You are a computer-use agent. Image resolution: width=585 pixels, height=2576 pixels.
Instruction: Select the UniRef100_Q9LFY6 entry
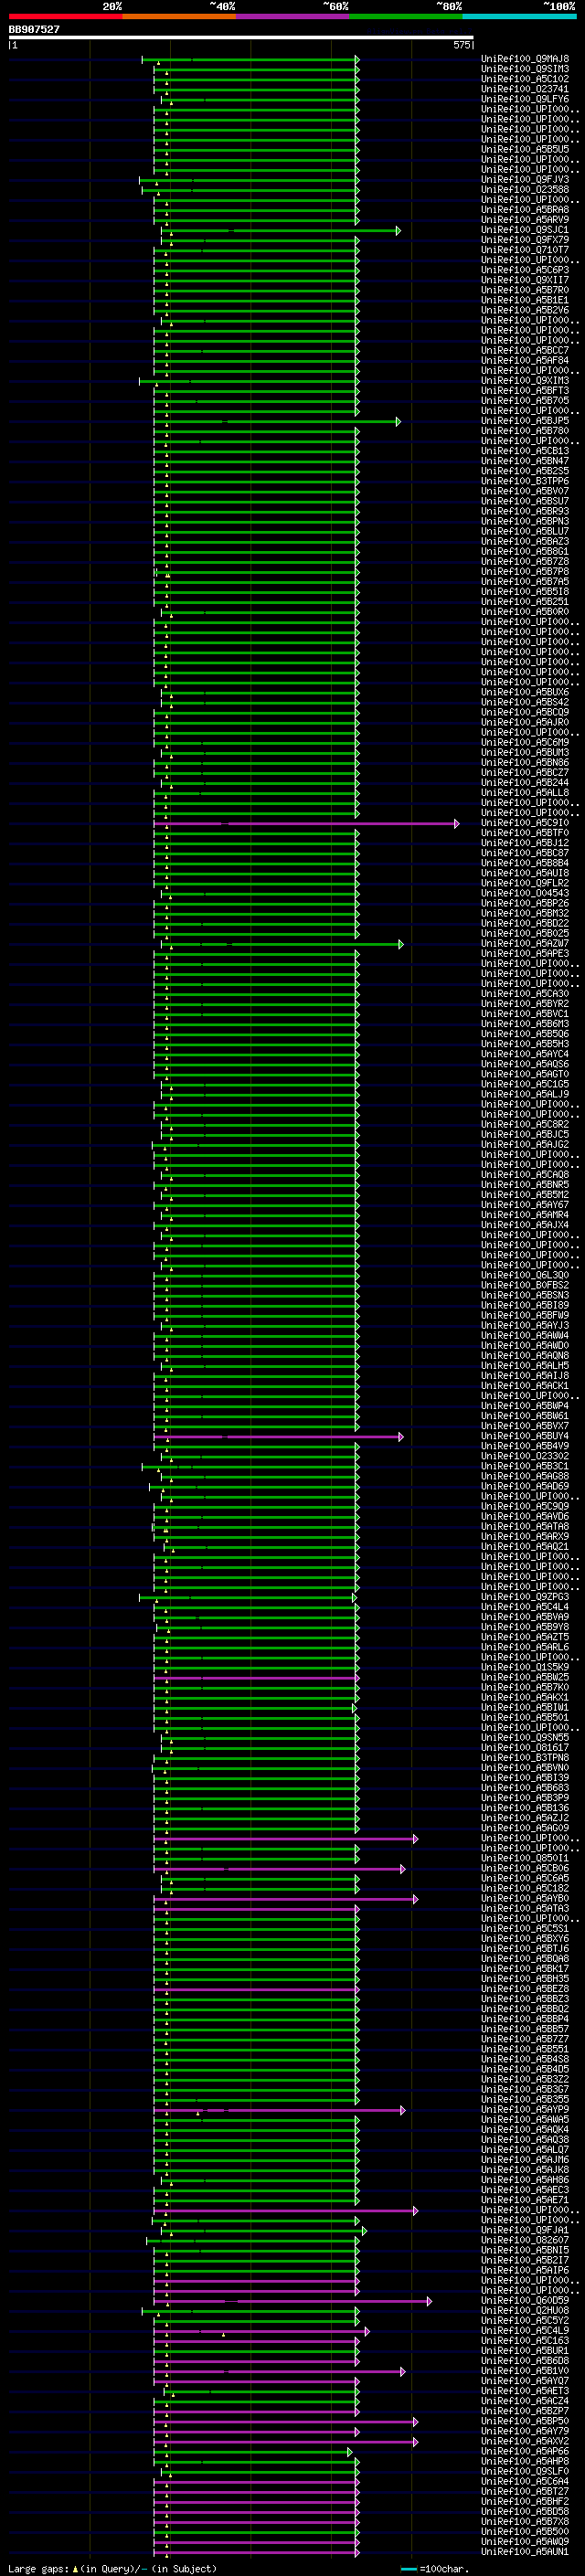(x=525, y=99)
